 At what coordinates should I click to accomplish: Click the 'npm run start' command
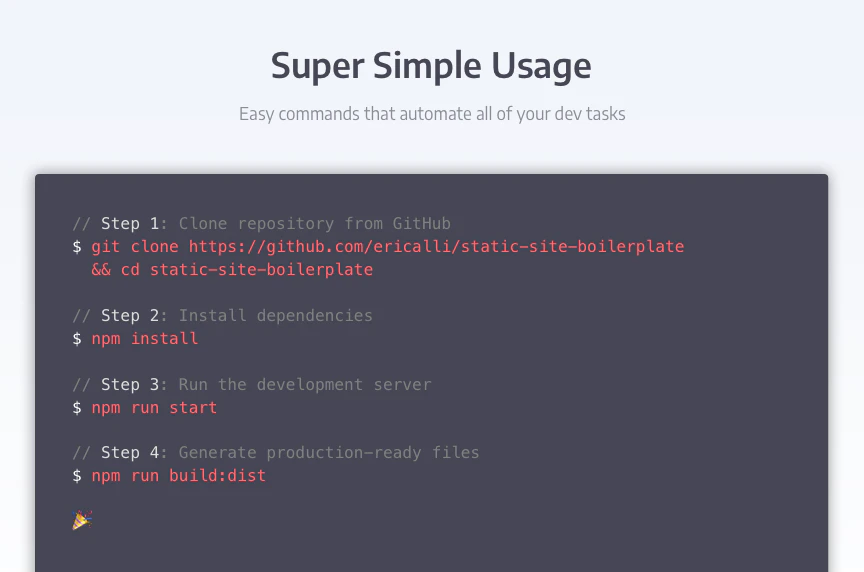click(x=154, y=408)
